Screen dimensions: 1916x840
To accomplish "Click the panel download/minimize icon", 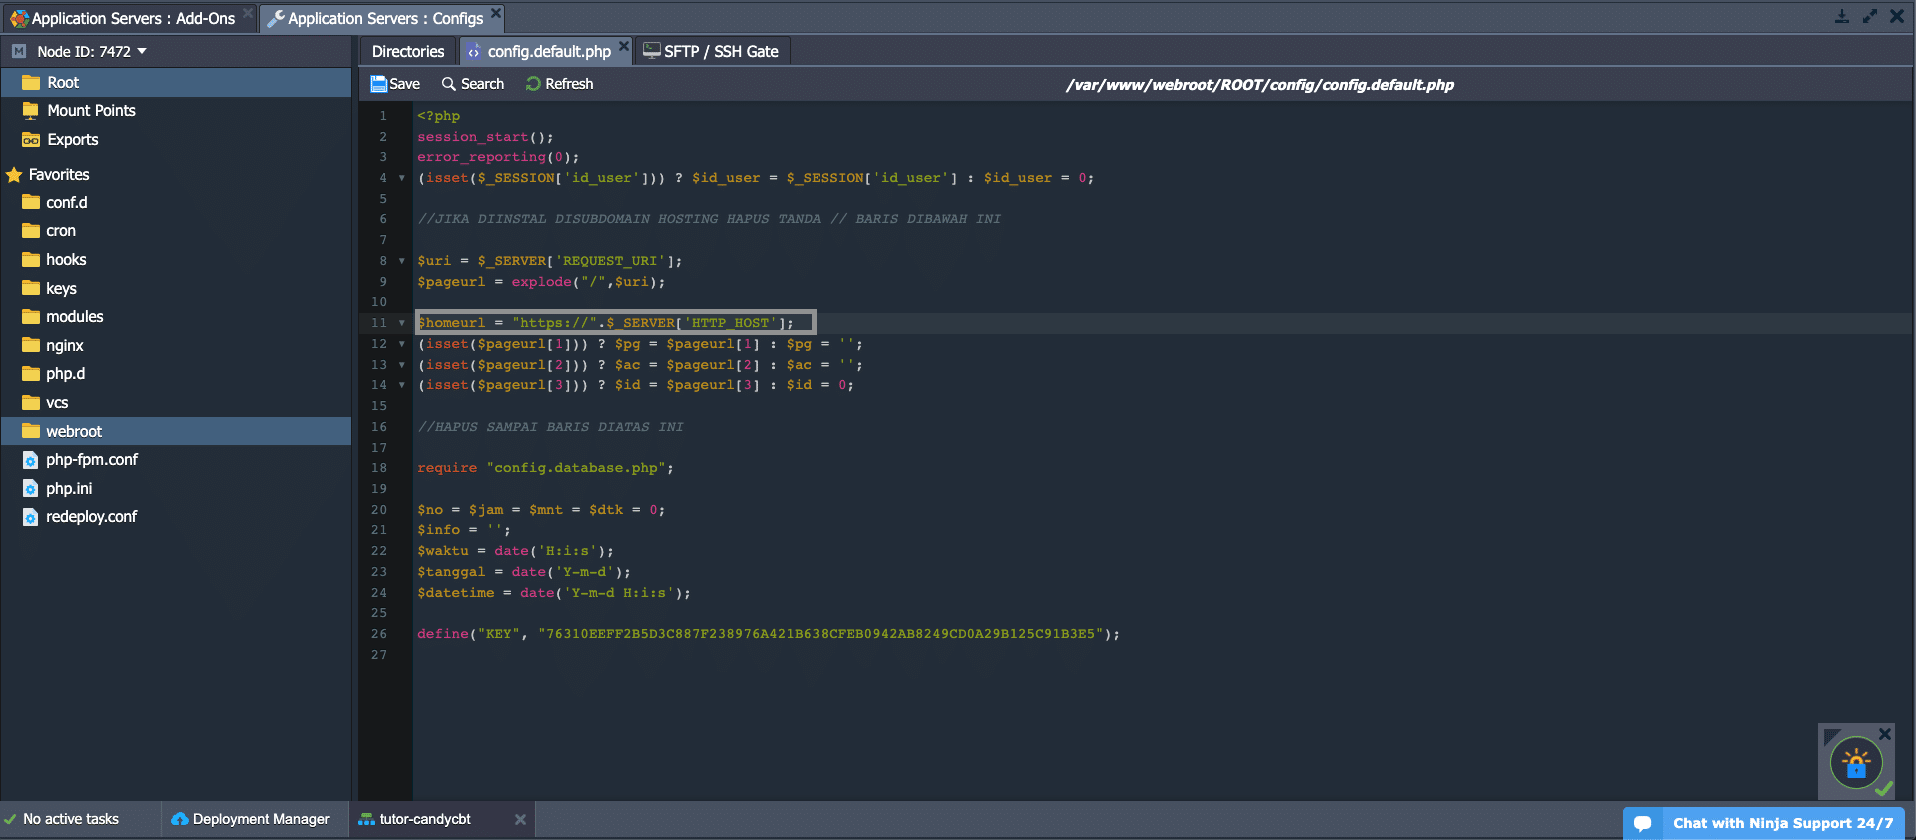I will point(1842,16).
